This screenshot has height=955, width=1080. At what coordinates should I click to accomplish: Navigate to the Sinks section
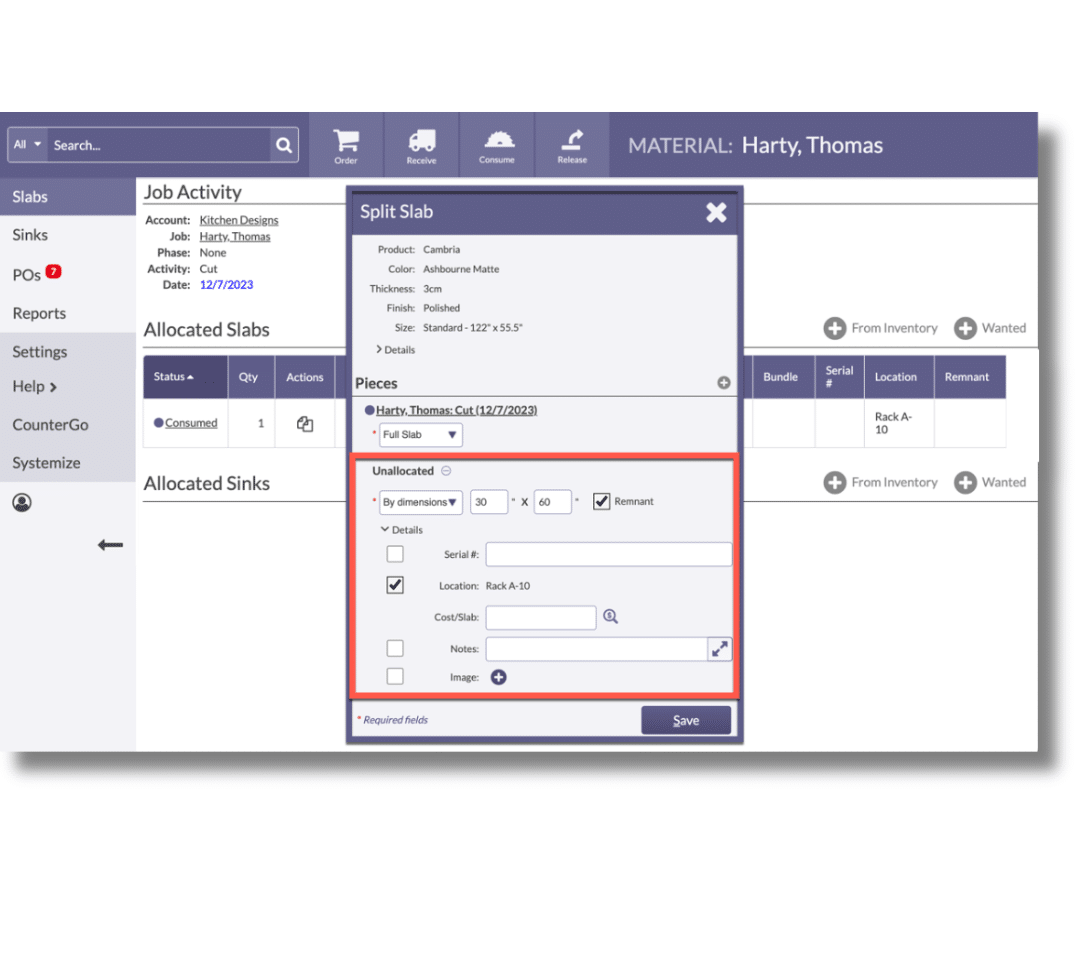point(30,235)
